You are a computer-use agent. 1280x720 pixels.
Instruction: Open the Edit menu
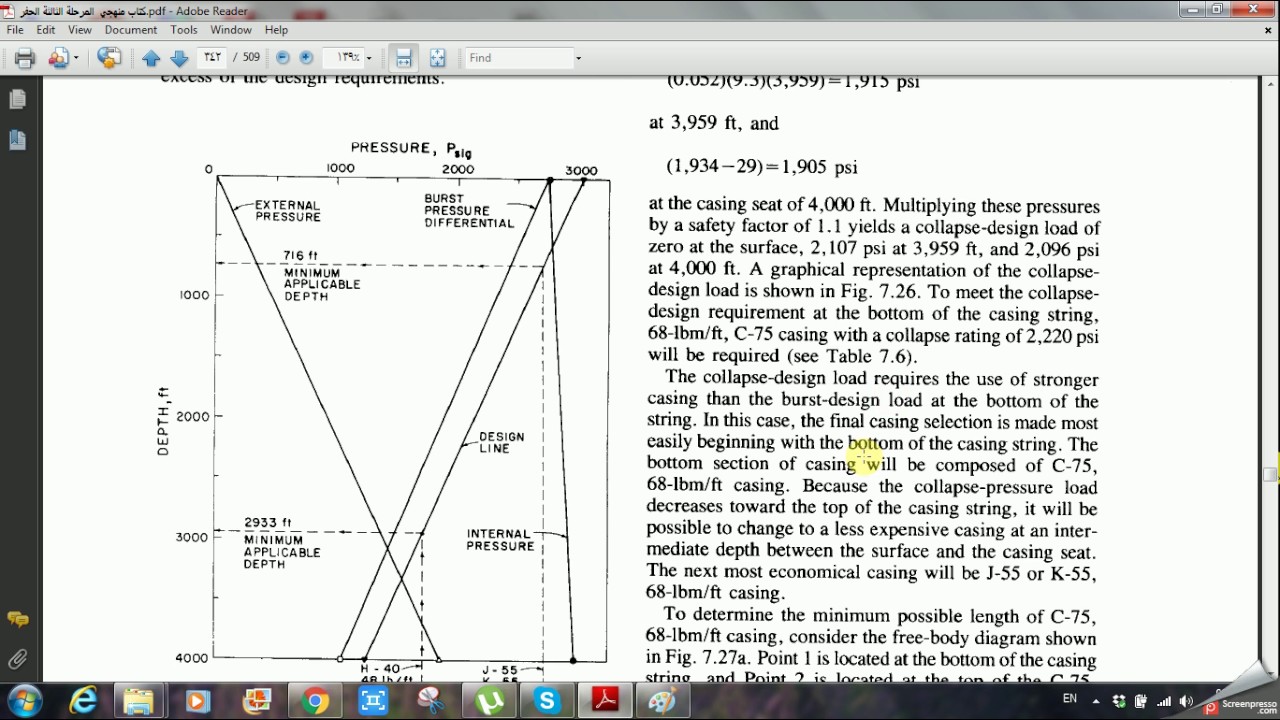pos(46,30)
